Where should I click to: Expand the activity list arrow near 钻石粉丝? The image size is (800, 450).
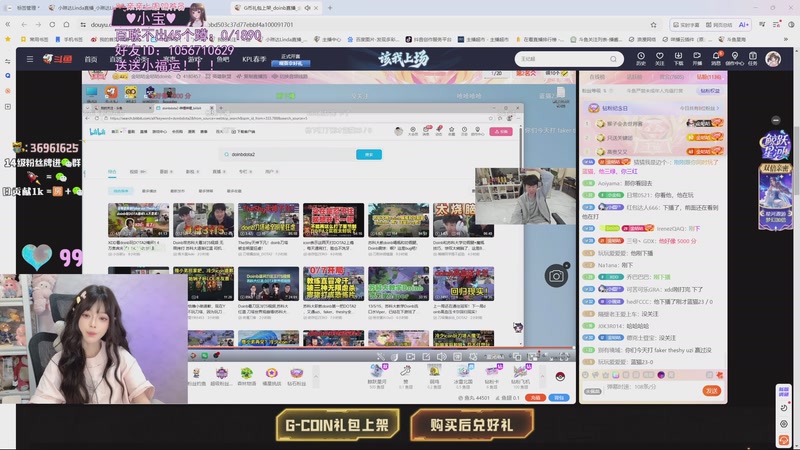coord(316,377)
